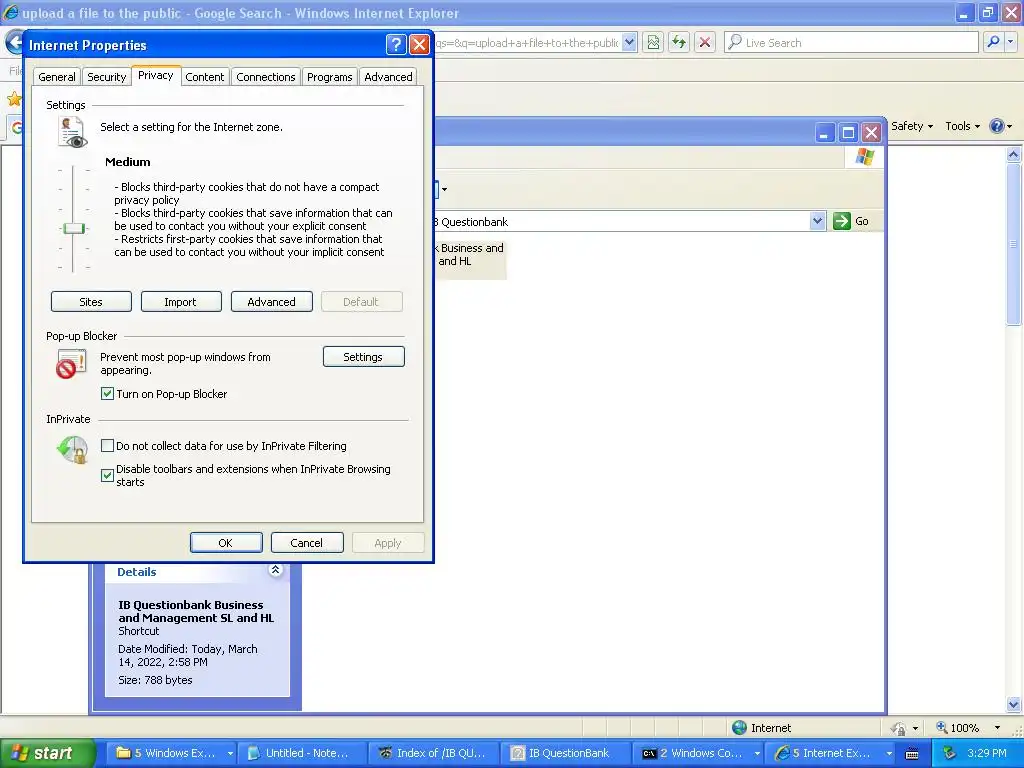Click the Import button

[180, 302]
